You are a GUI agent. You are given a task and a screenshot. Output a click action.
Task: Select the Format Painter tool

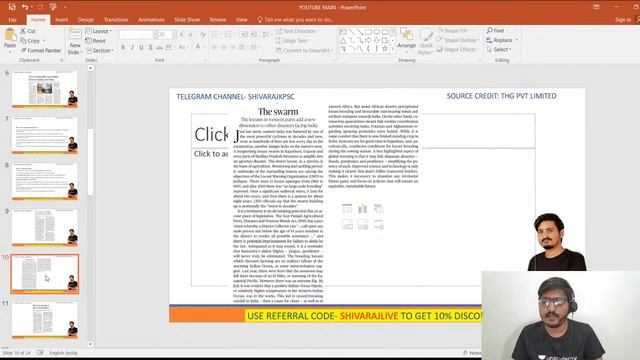41,50
